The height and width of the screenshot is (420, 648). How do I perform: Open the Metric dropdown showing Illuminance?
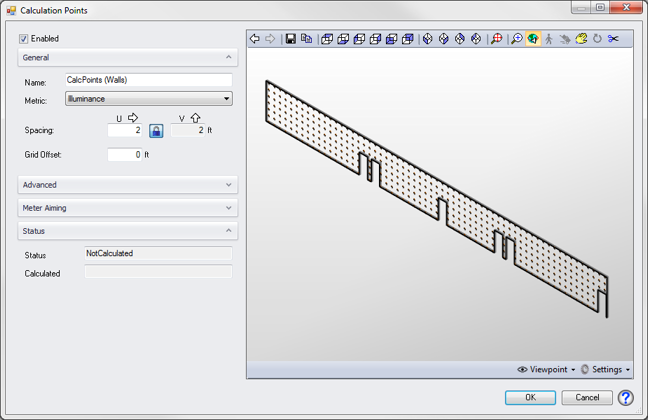(x=148, y=99)
